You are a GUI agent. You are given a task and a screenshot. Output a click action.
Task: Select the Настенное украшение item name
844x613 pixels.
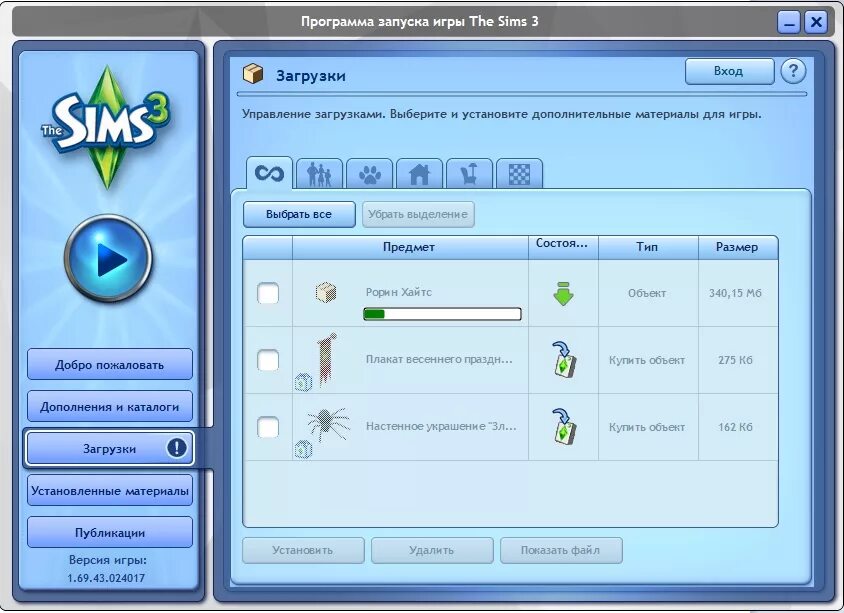tap(441, 426)
